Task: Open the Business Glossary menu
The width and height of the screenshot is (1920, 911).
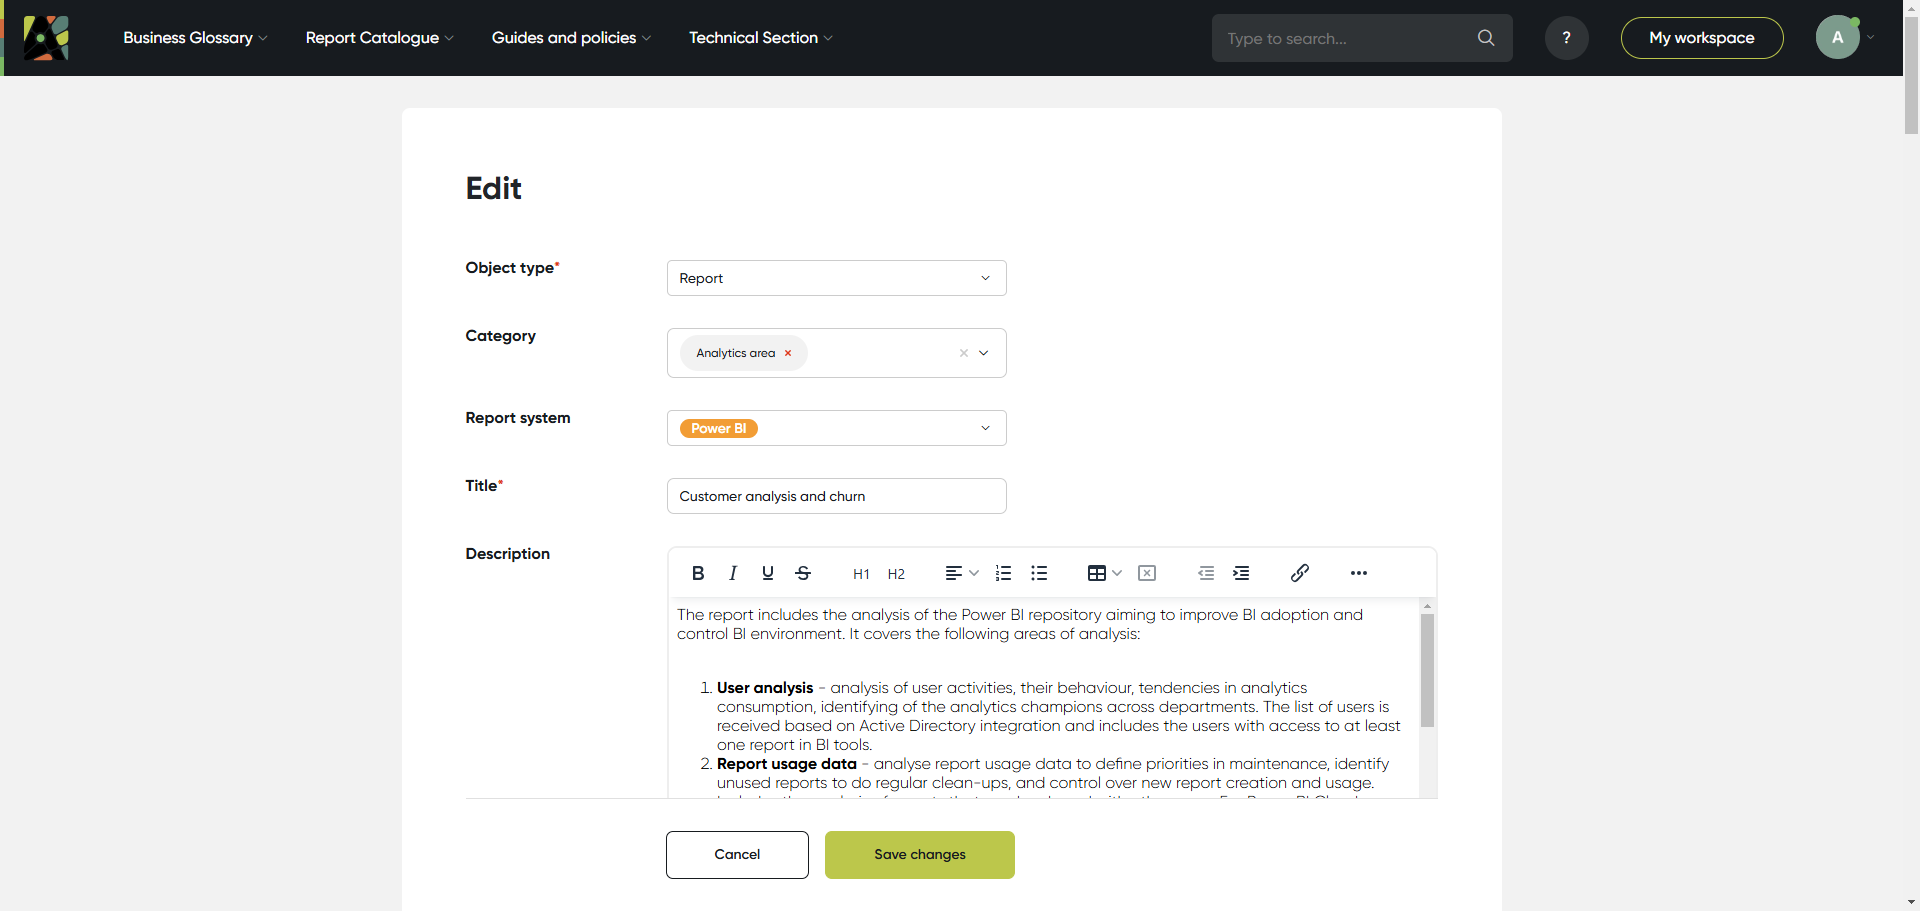Action: [195, 38]
